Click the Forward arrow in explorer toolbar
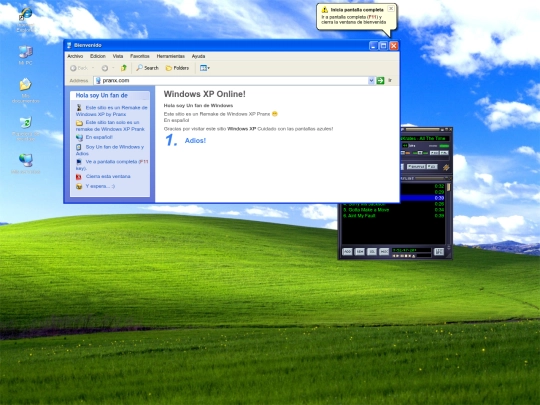Viewport: 540px width, 405px height. pos(105,68)
